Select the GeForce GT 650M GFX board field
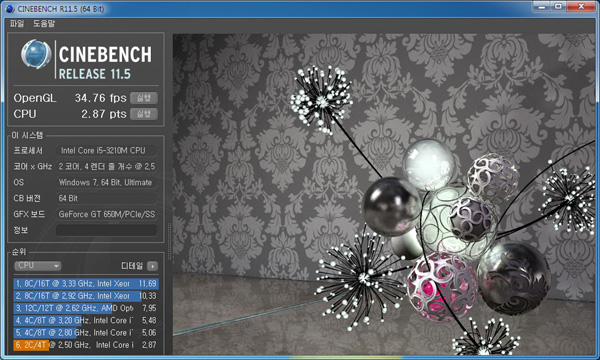This screenshot has width=600, height=360. pos(106,214)
